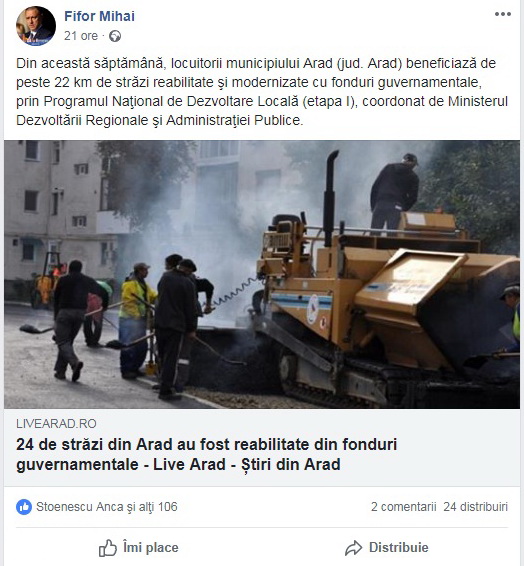Open the 24 de străzi article headline
Viewport: 524px width, 566px height.
206,454
